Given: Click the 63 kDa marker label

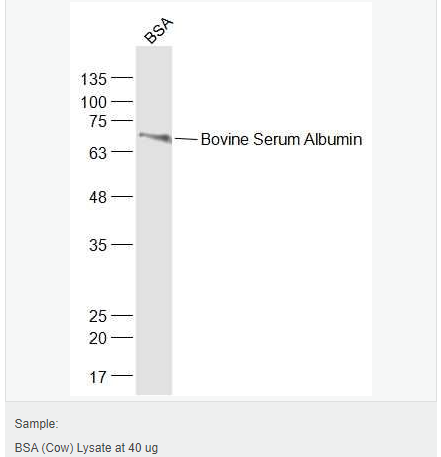Looking at the screenshot, I should tap(98, 153).
